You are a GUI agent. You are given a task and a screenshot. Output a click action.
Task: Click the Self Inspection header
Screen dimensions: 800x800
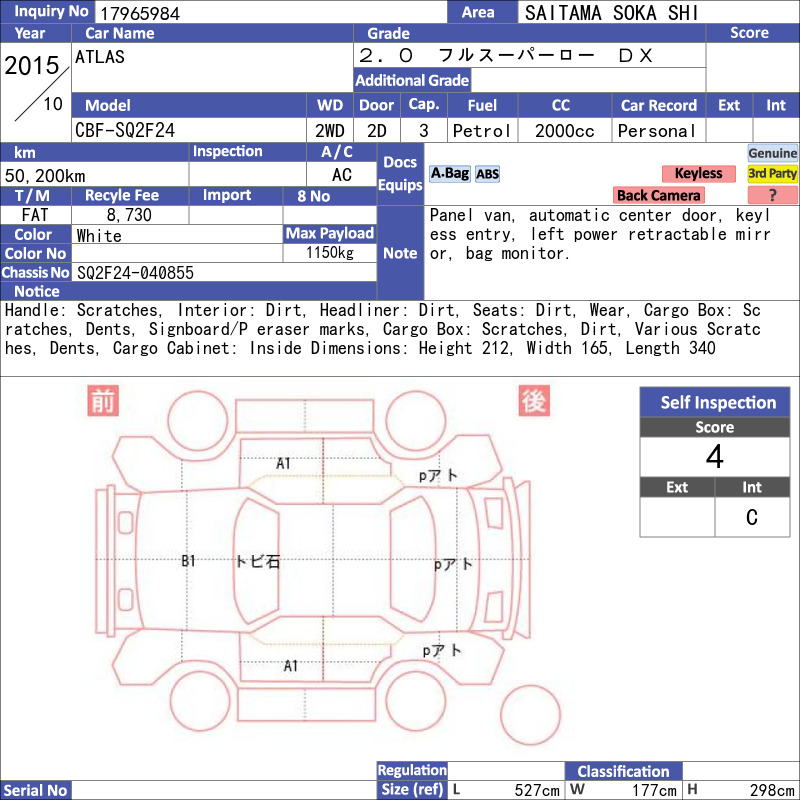tap(715, 402)
